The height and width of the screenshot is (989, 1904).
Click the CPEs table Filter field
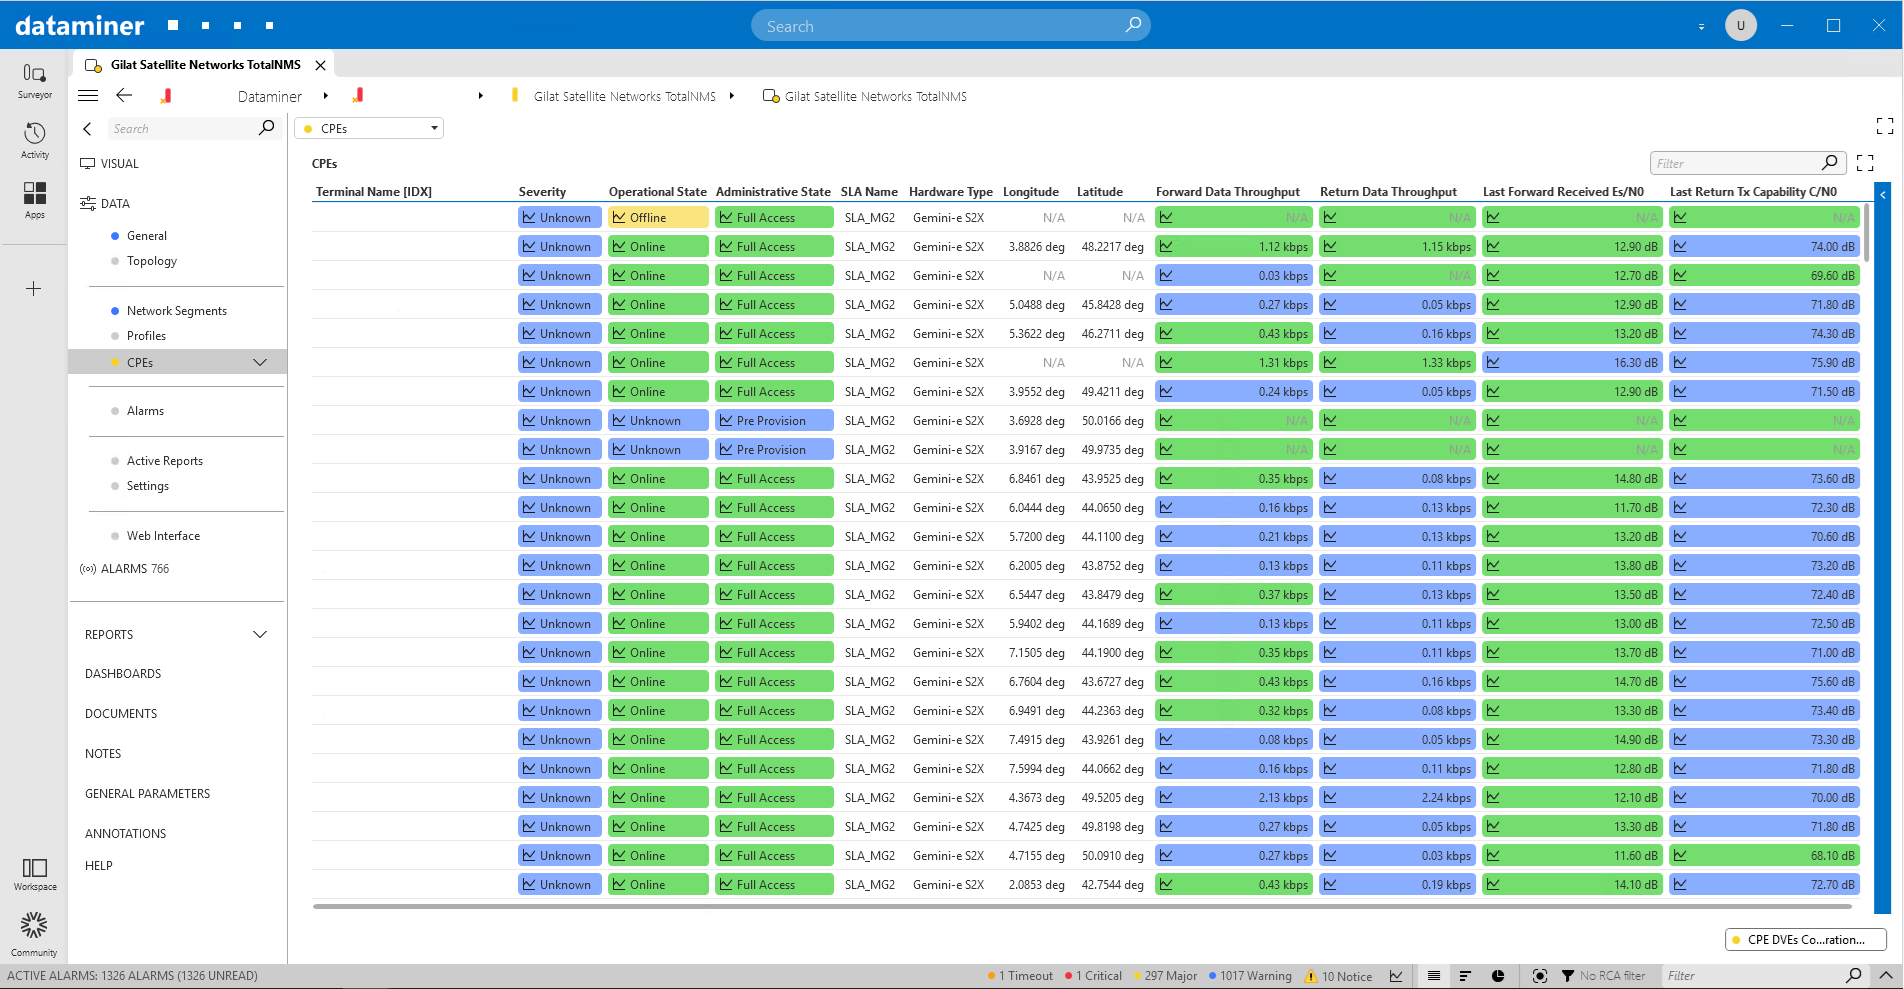[x=1746, y=163]
